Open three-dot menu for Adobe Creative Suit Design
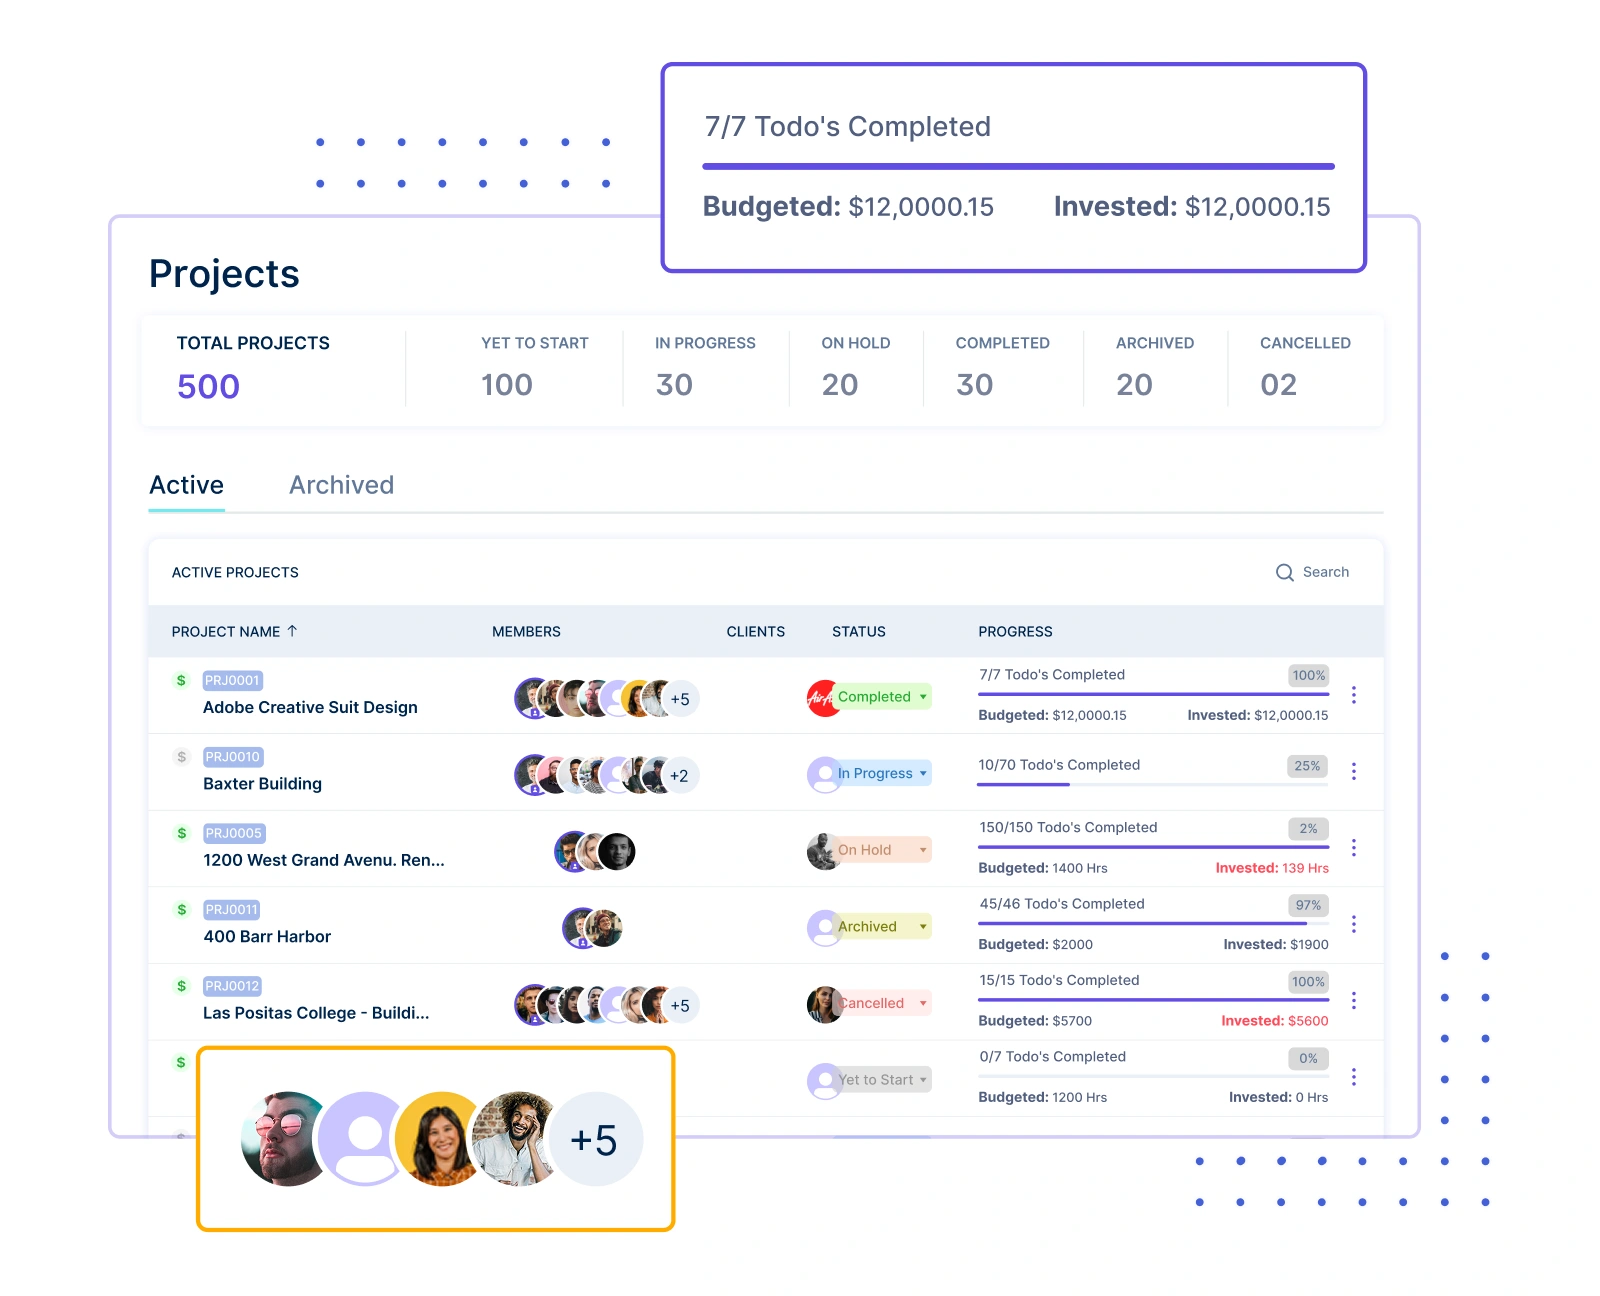 tap(1353, 695)
